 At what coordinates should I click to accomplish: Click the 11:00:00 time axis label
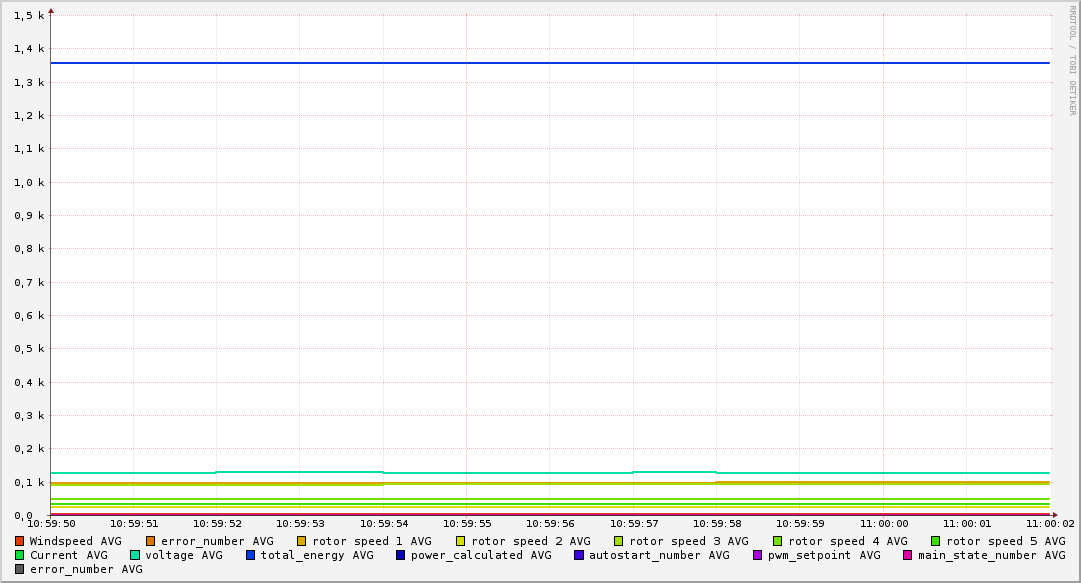884,523
